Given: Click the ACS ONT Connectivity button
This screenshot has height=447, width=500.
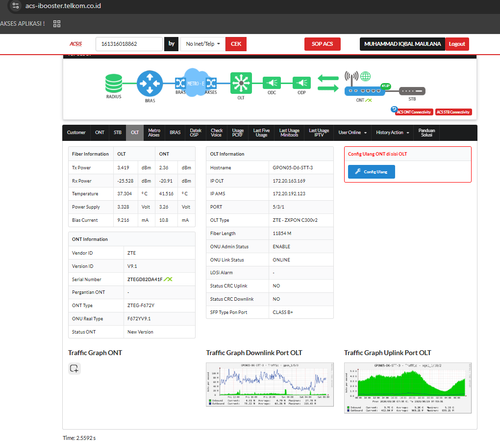Looking at the screenshot, I should tap(414, 112).
